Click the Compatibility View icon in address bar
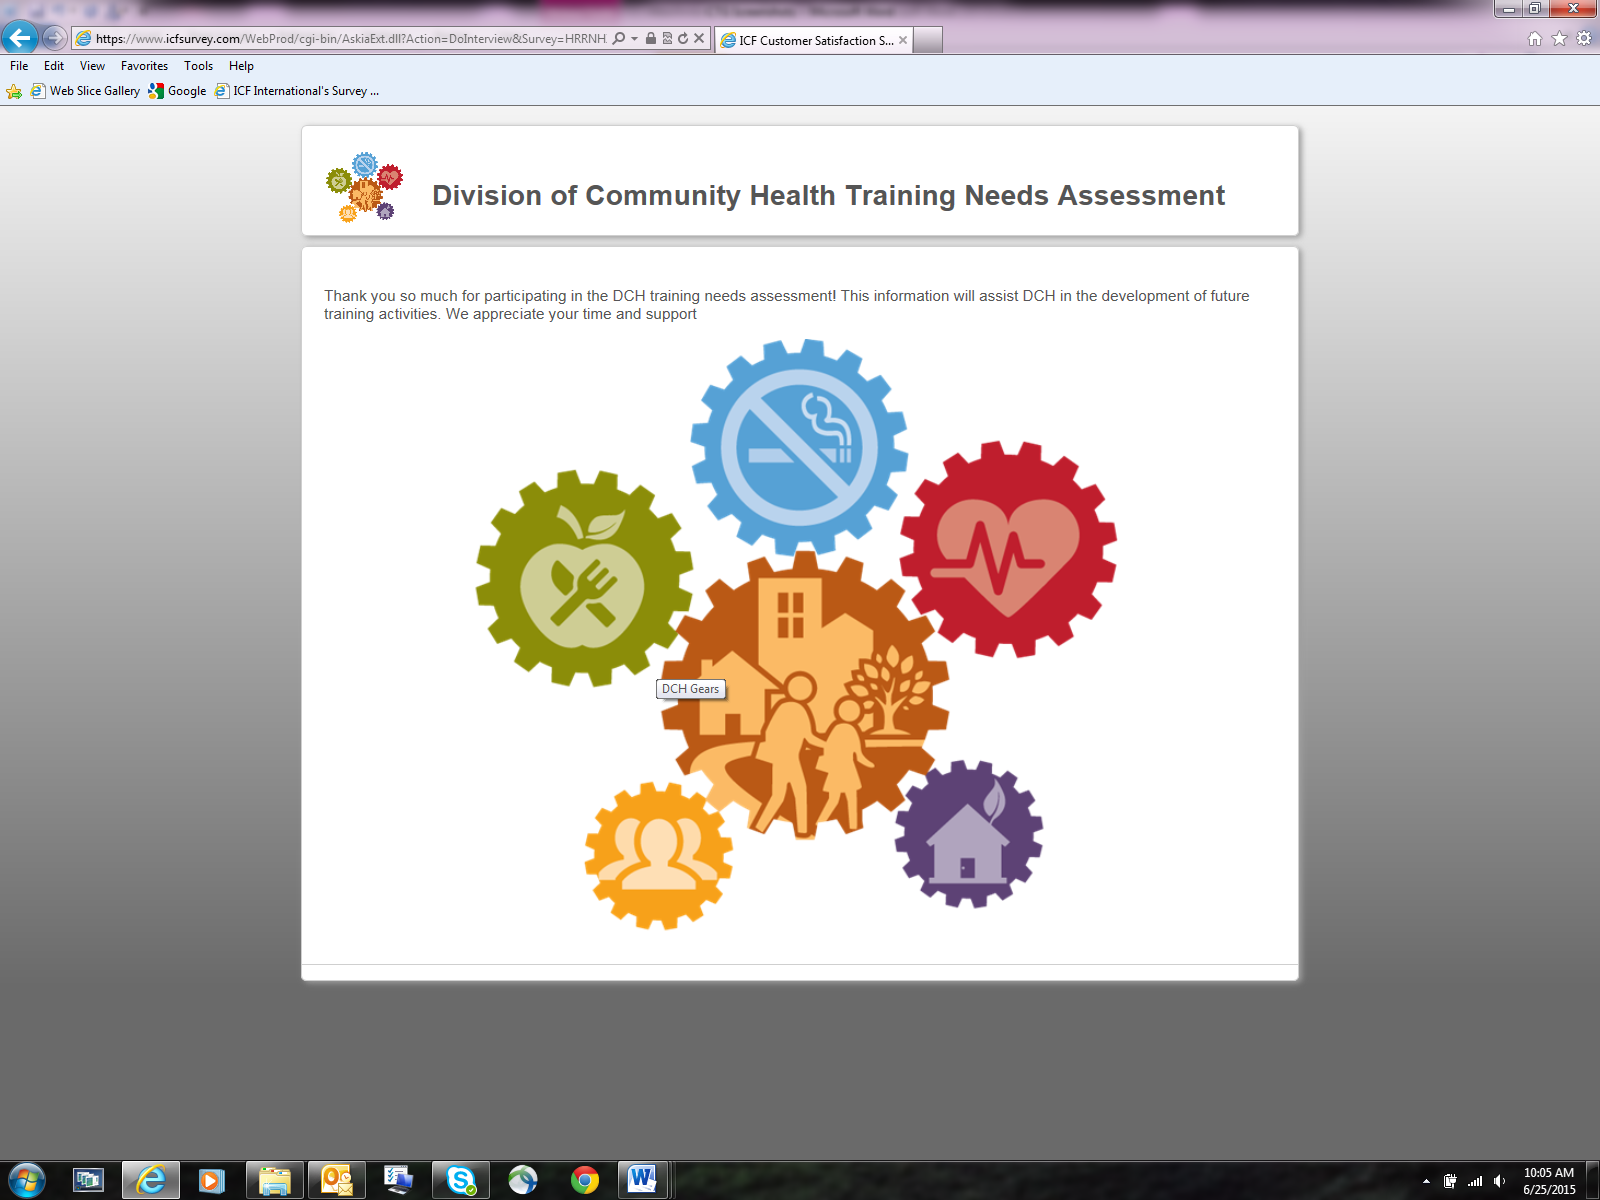This screenshot has width=1600, height=1200. [x=667, y=39]
